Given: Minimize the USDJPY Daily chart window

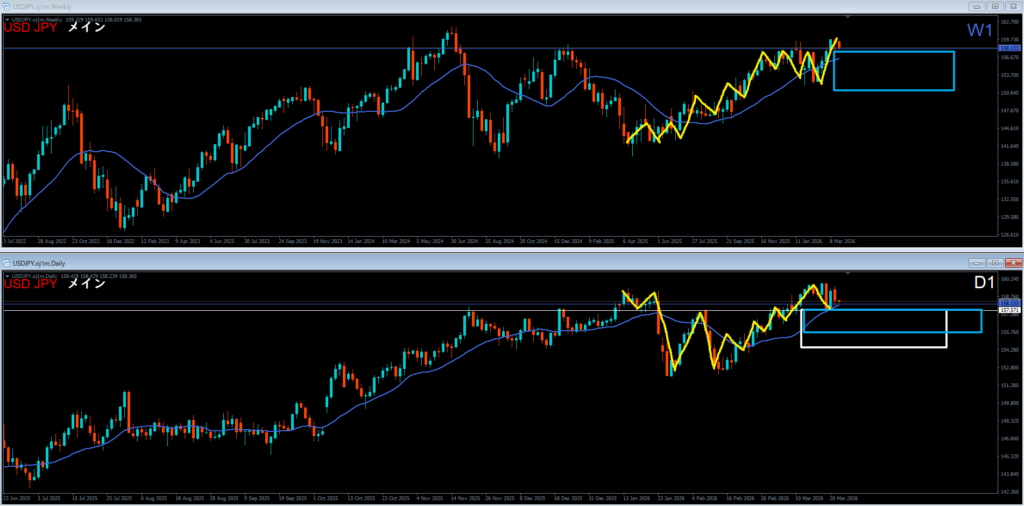Looking at the screenshot, I should tap(977, 262).
